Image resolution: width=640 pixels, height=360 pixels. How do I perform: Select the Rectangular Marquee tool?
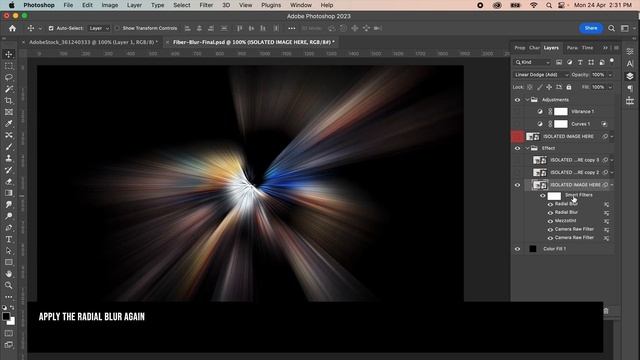click(9, 66)
